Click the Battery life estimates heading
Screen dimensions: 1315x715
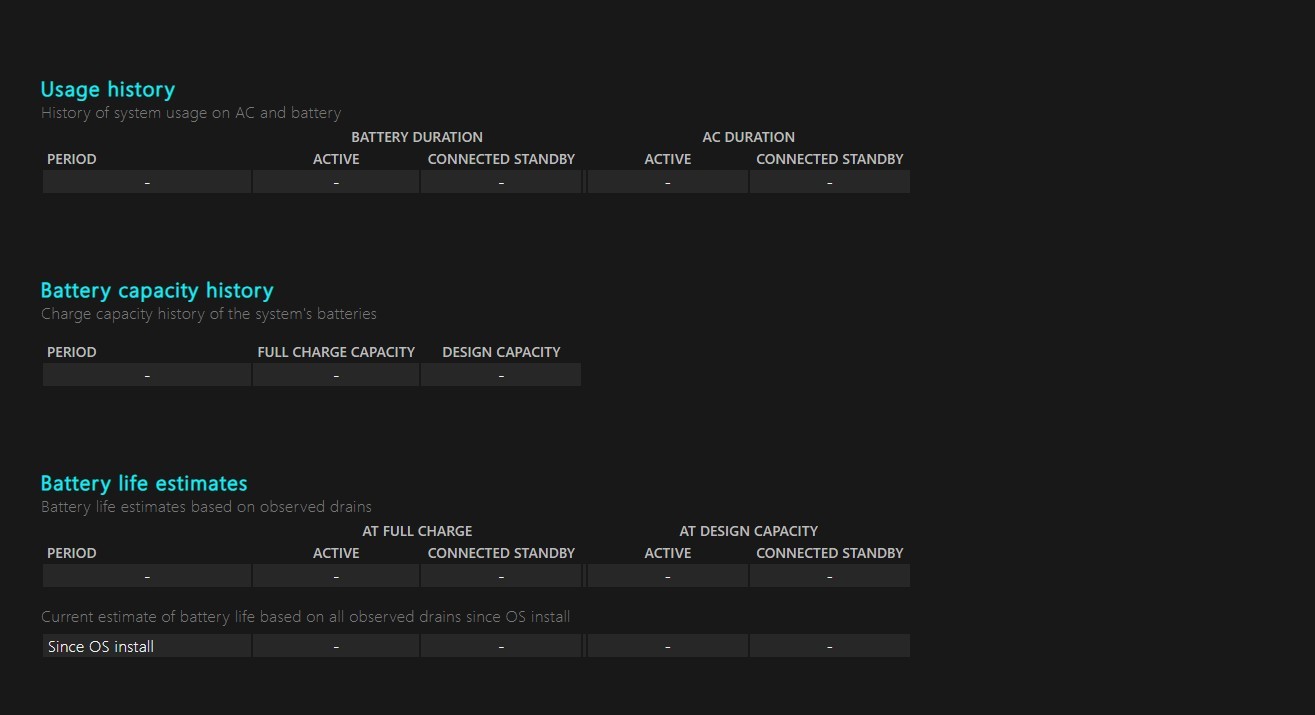click(144, 483)
